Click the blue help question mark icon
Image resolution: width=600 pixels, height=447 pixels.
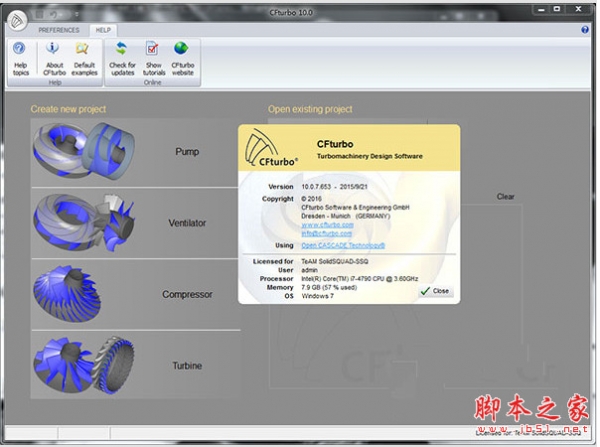tap(585, 29)
